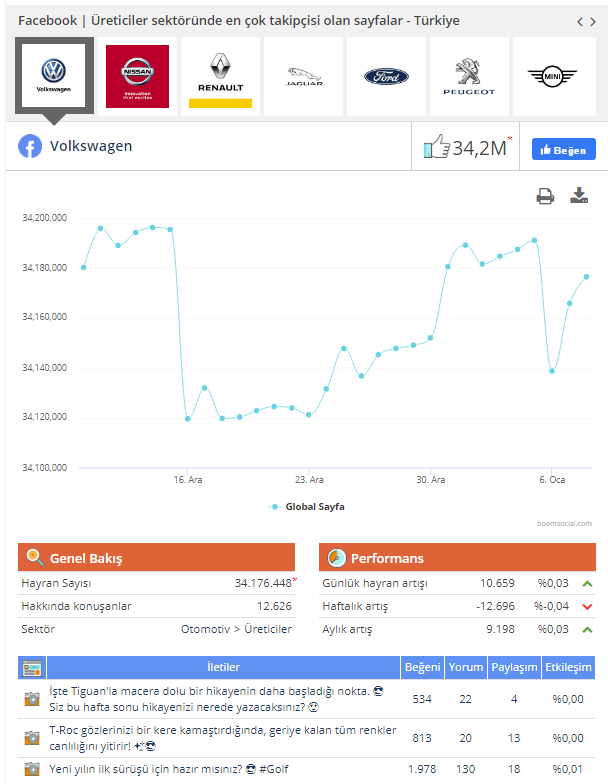This screenshot has height=784, width=608.
Task: Sort by Paylaşım column header
Action: point(514,668)
